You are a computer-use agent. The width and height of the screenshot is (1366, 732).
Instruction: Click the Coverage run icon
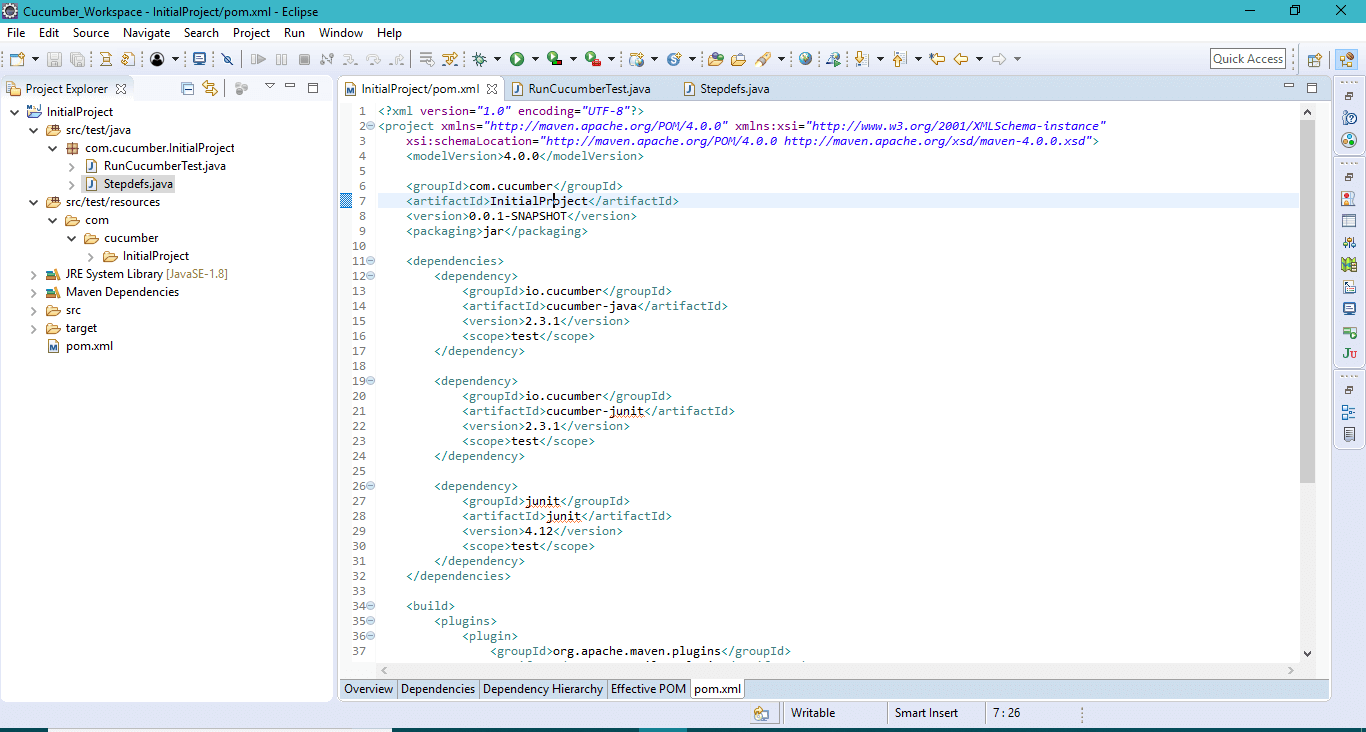(554, 59)
